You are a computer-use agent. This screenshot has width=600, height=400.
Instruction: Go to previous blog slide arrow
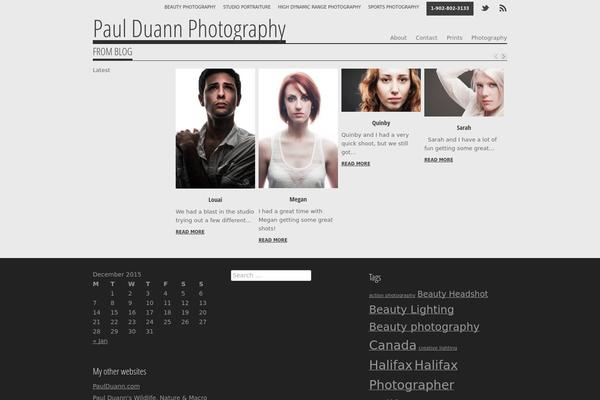[496, 56]
